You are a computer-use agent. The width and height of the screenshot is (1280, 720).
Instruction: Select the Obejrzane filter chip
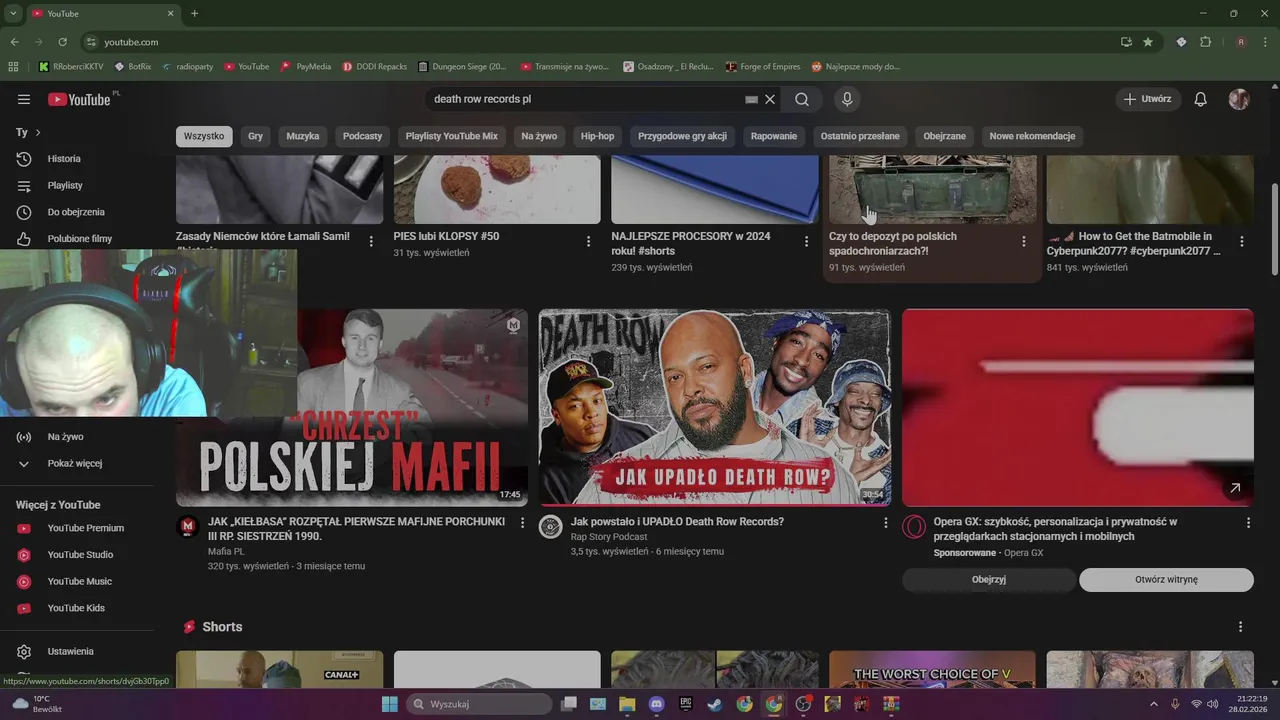(944, 136)
